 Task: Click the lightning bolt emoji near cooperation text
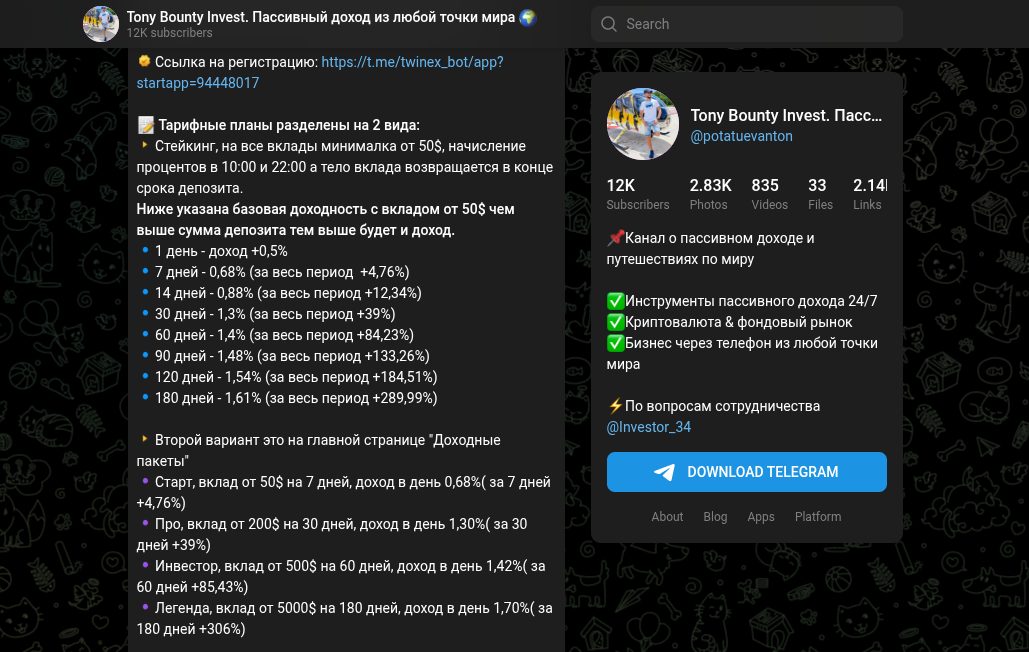click(x=615, y=406)
